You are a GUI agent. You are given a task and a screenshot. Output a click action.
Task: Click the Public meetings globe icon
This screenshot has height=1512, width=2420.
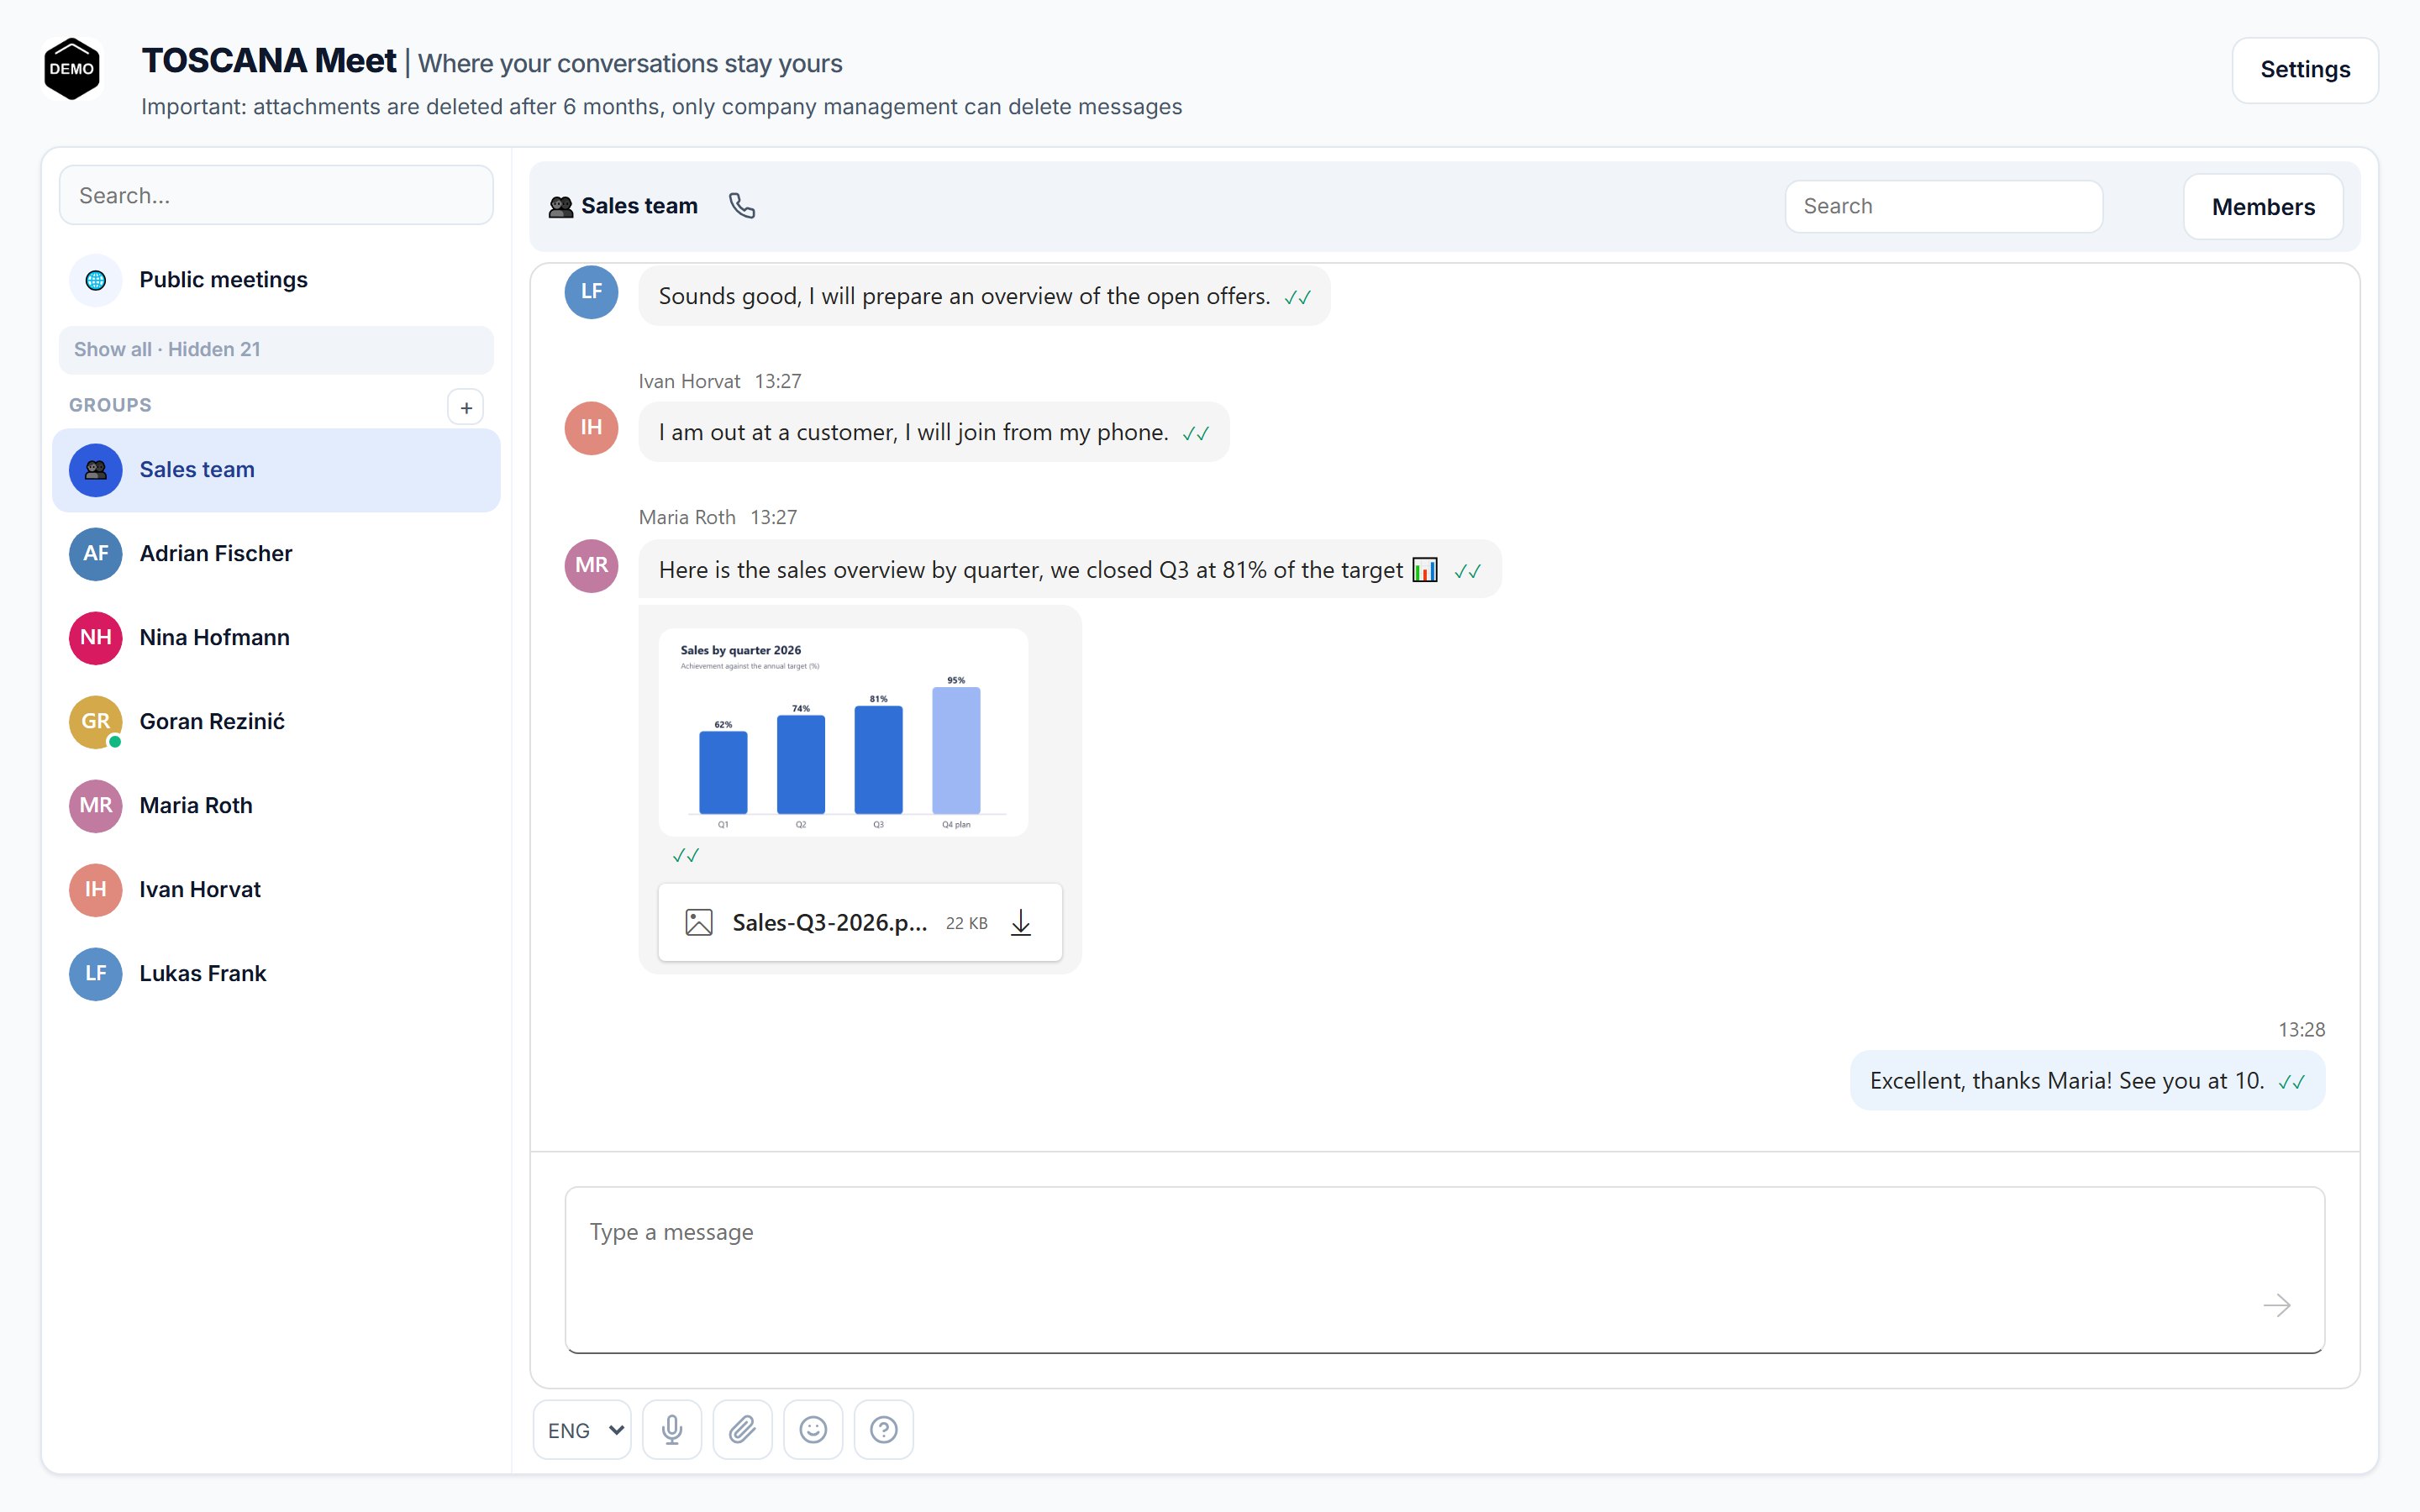[x=96, y=280]
